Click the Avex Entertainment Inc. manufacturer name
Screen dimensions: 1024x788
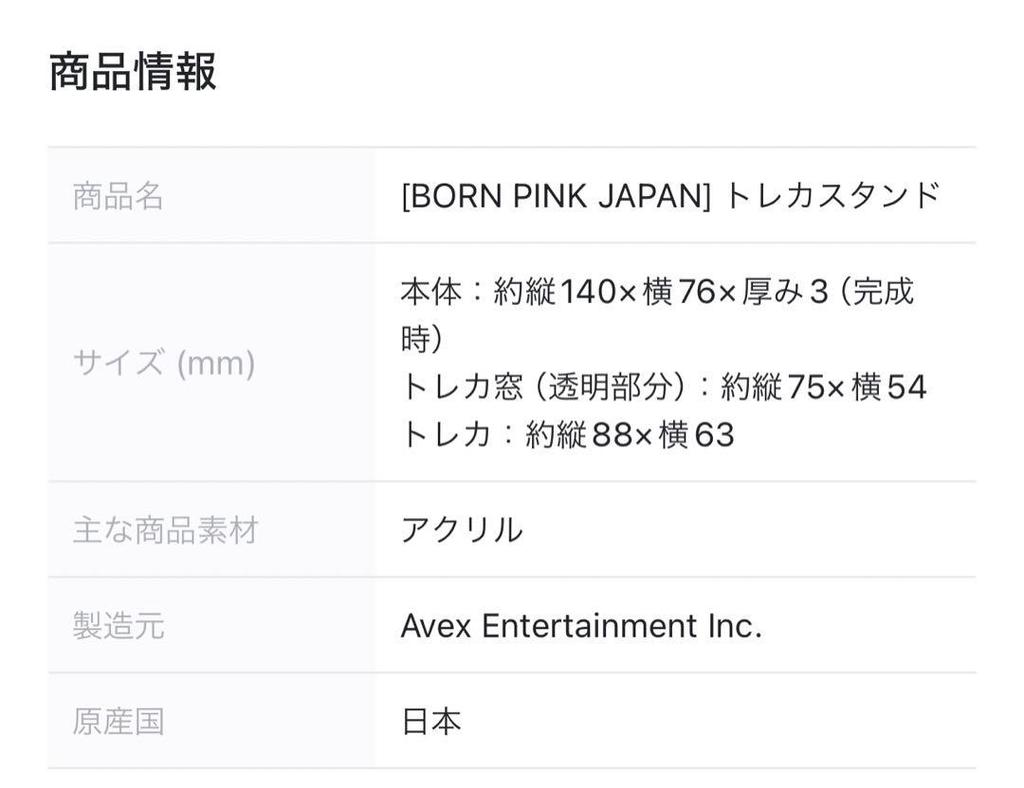581,626
